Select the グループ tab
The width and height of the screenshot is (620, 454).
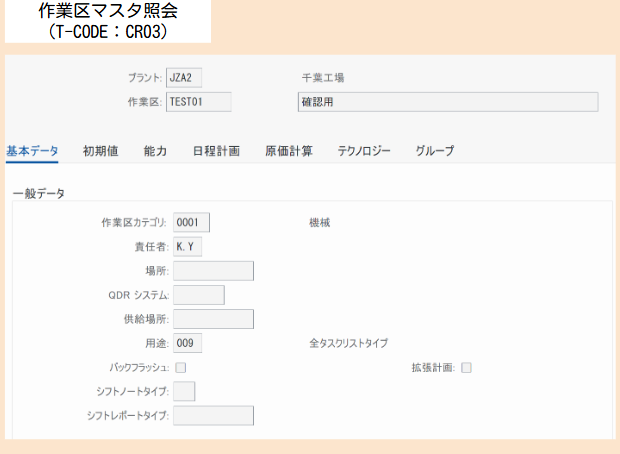click(435, 151)
